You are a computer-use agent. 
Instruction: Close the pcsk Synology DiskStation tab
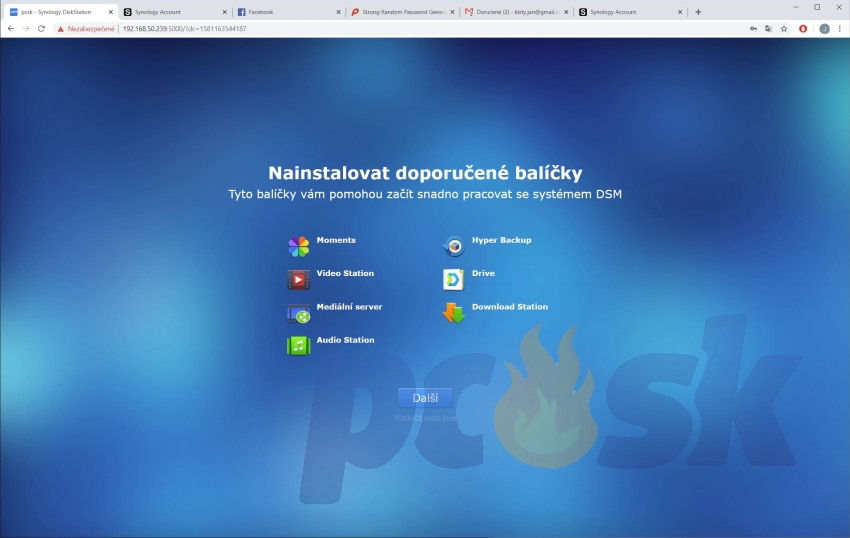coord(111,12)
